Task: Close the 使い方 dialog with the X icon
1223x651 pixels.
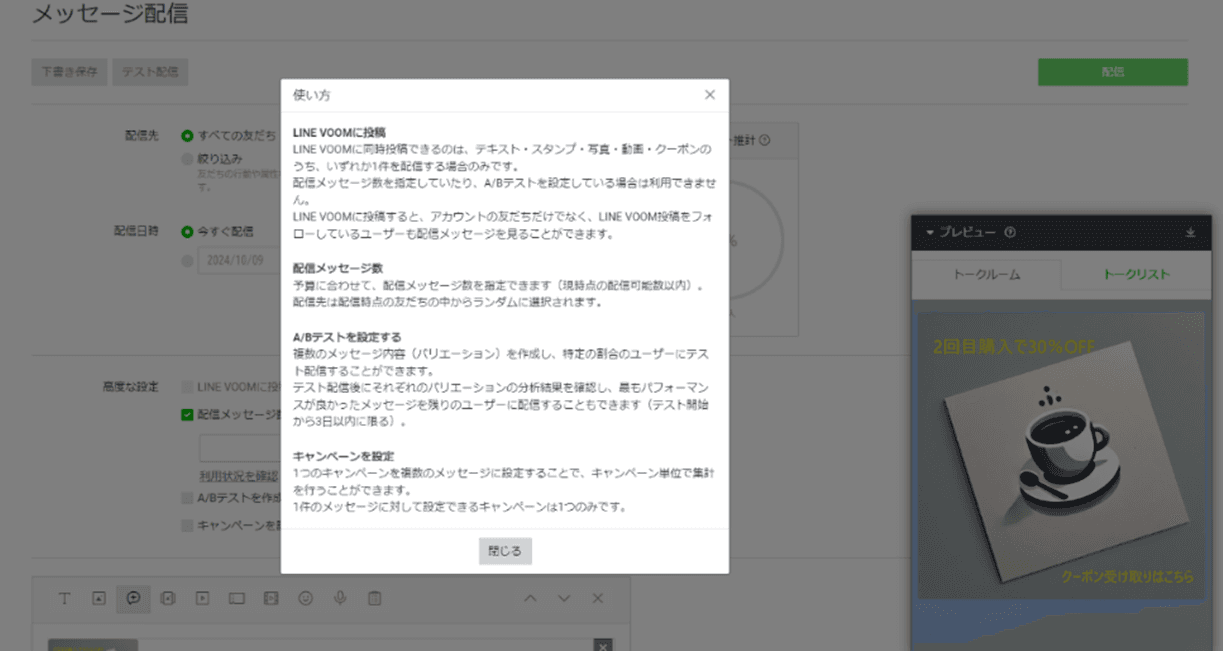Action: click(x=709, y=95)
